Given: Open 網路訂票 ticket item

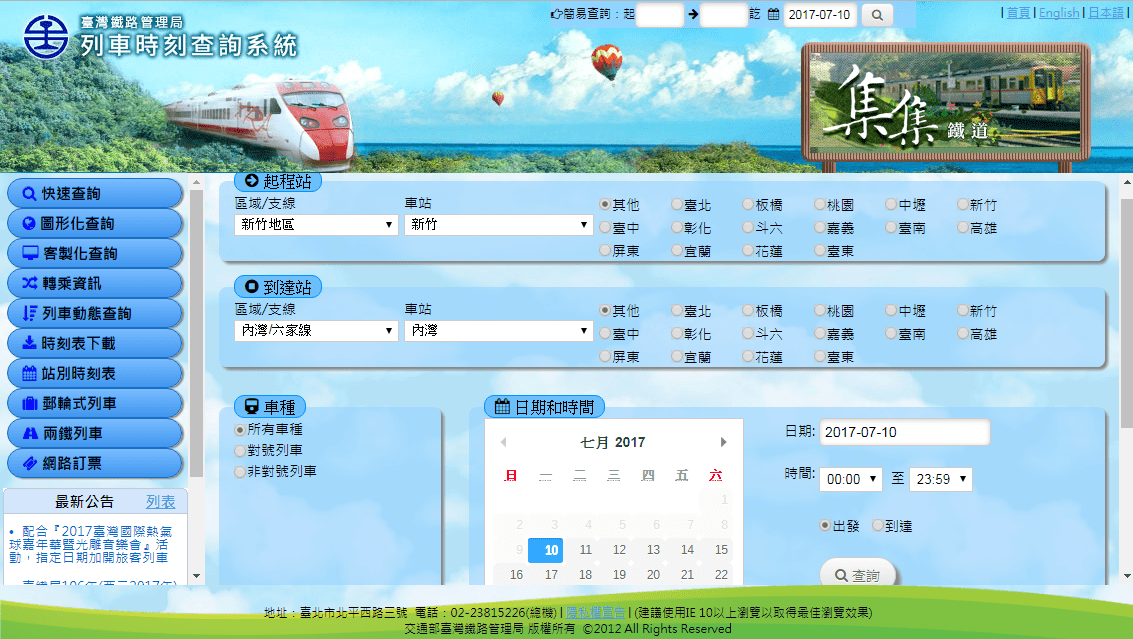Looking at the screenshot, I should tap(95, 463).
